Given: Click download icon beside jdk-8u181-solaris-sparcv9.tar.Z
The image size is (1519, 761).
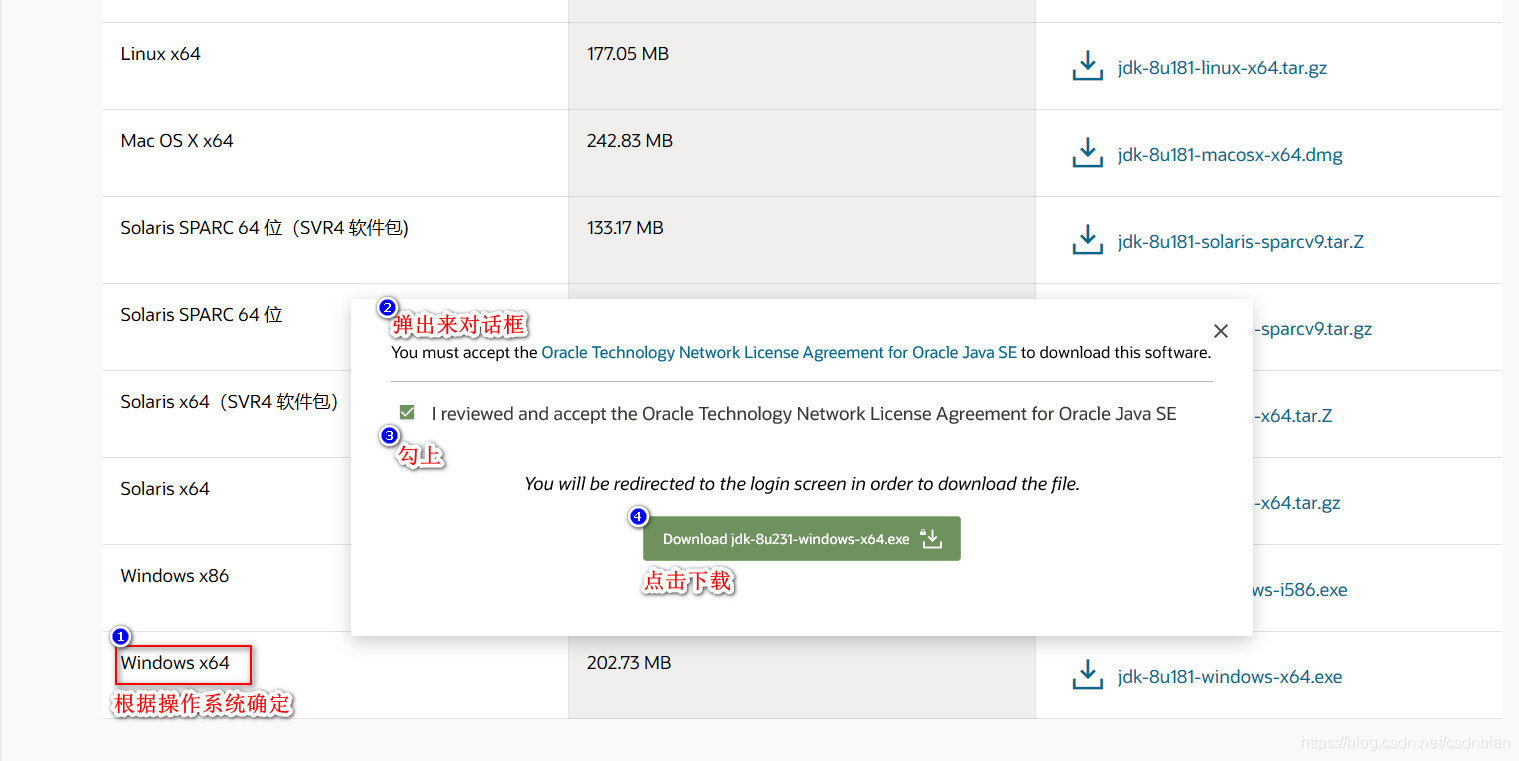Looking at the screenshot, I should pyautogui.click(x=1087, y=241).
